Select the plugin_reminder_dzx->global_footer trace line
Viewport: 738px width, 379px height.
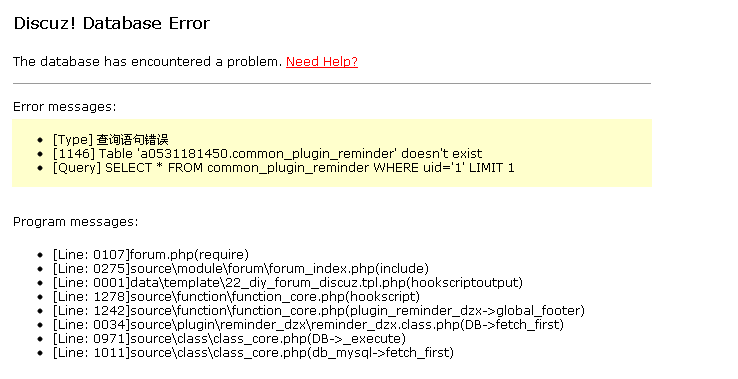click(319, 311)
